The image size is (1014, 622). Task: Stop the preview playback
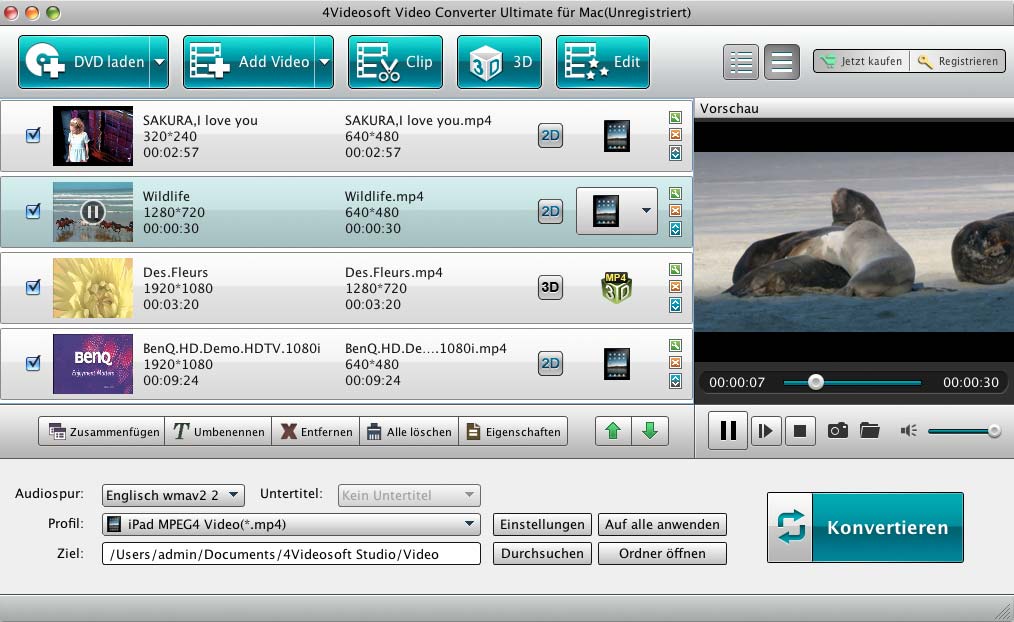tap(800, 431)
